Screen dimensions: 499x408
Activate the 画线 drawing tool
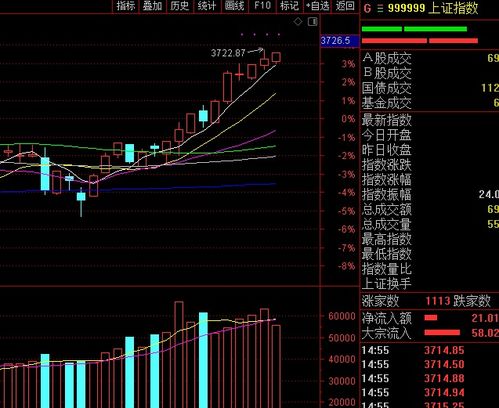click(235, 6)
